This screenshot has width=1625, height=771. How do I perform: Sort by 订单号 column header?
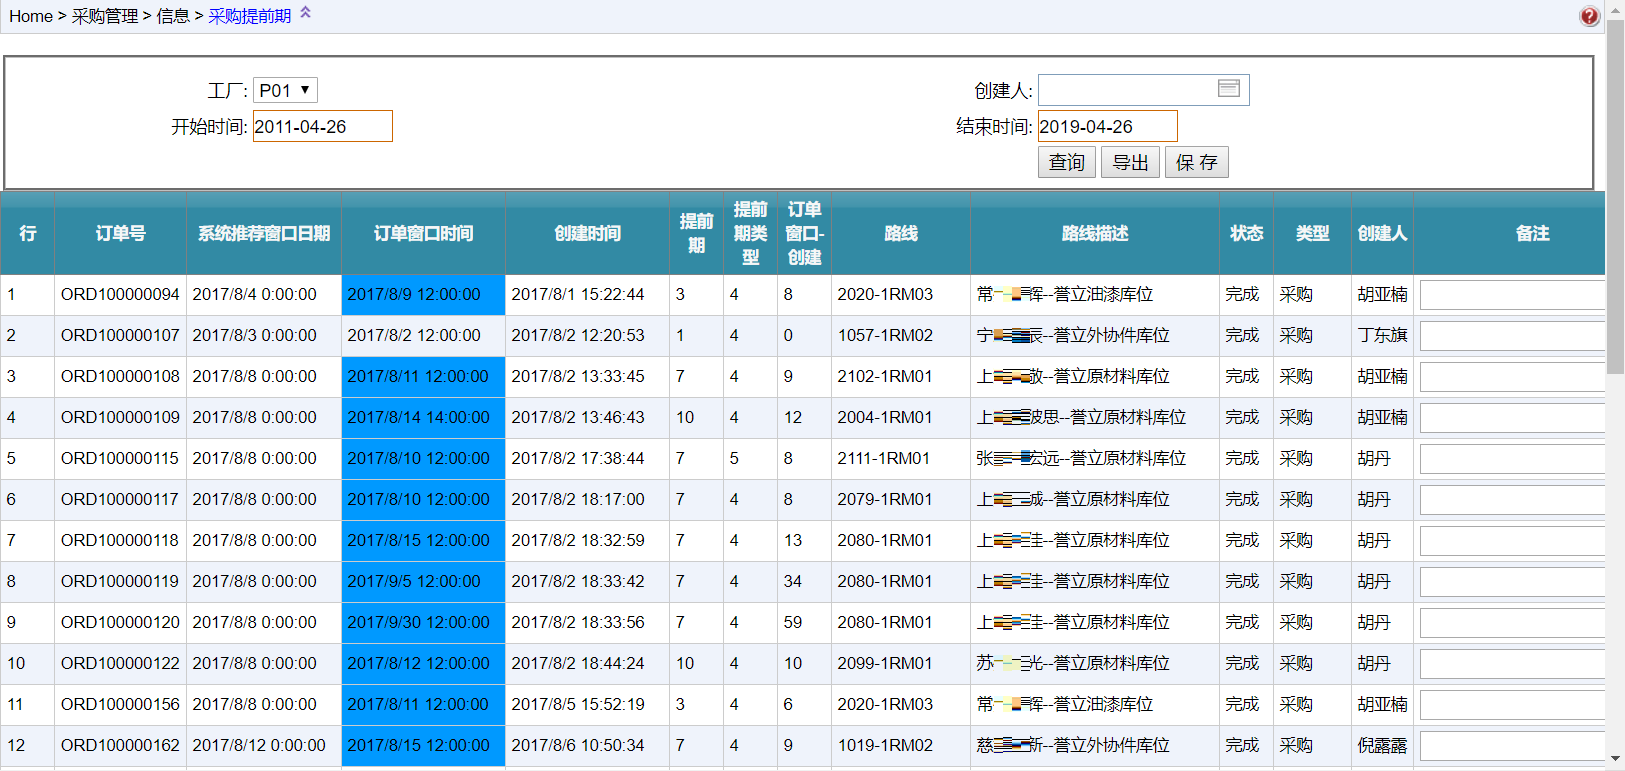pyautogui.click(x=120, y=233)
